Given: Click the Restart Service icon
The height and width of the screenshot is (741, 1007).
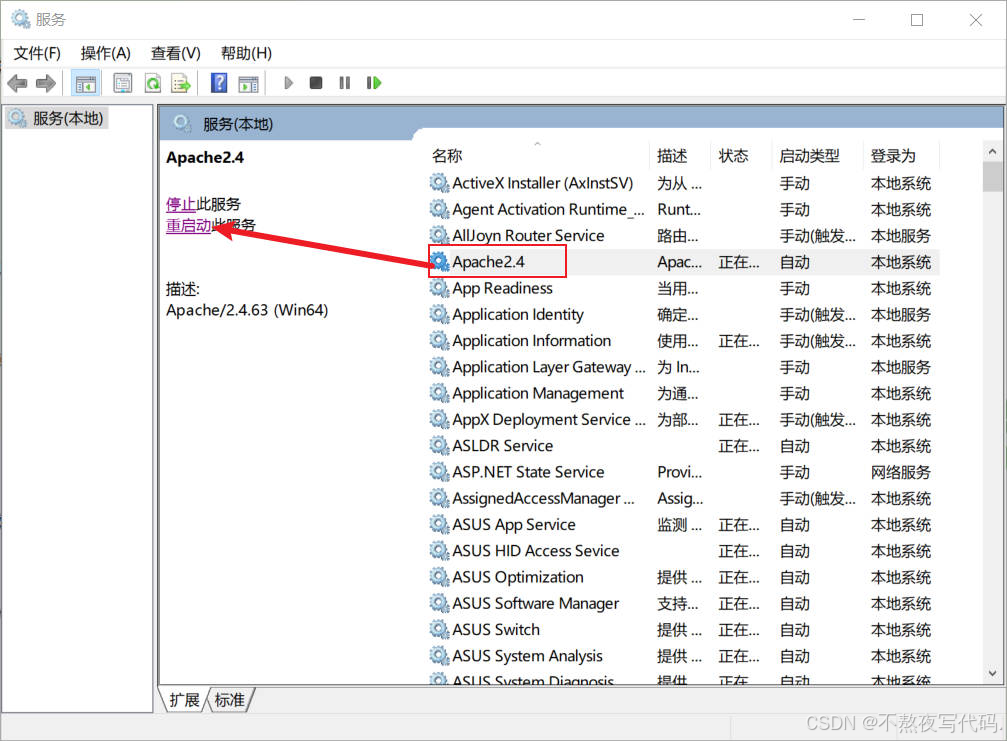Looking at the screenshot, I should [373, 83].
